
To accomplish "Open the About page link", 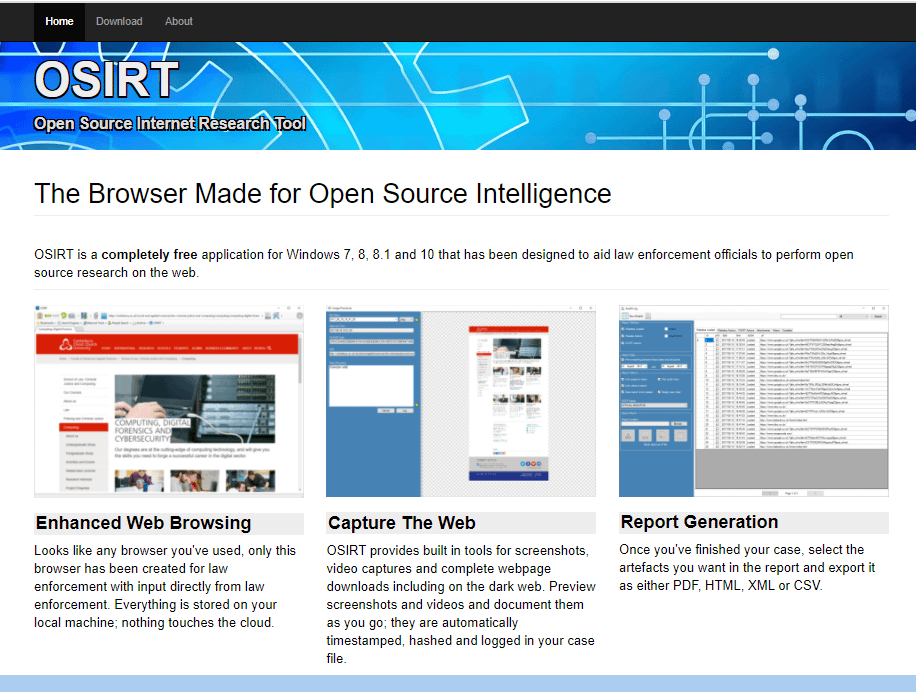I will tap(179, 21).
